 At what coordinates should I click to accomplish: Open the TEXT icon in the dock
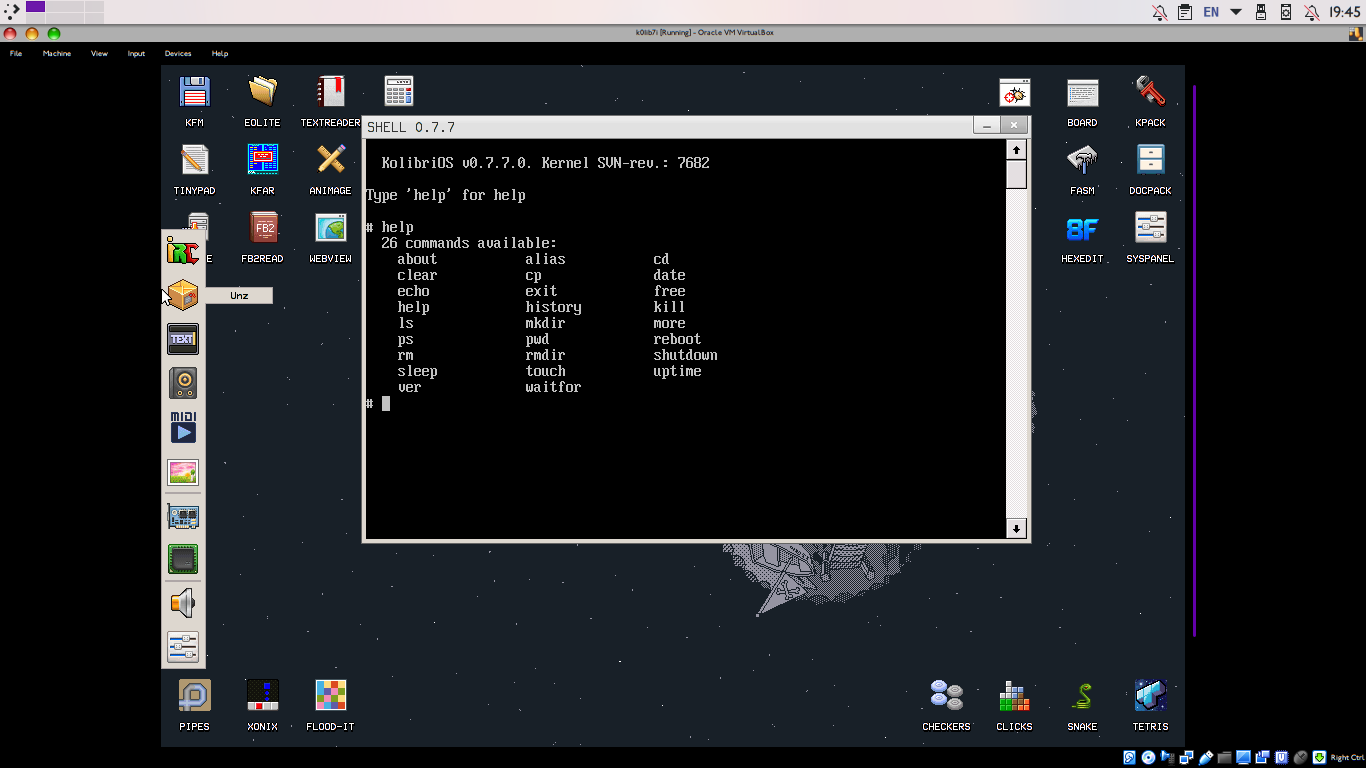click(183, 339)
